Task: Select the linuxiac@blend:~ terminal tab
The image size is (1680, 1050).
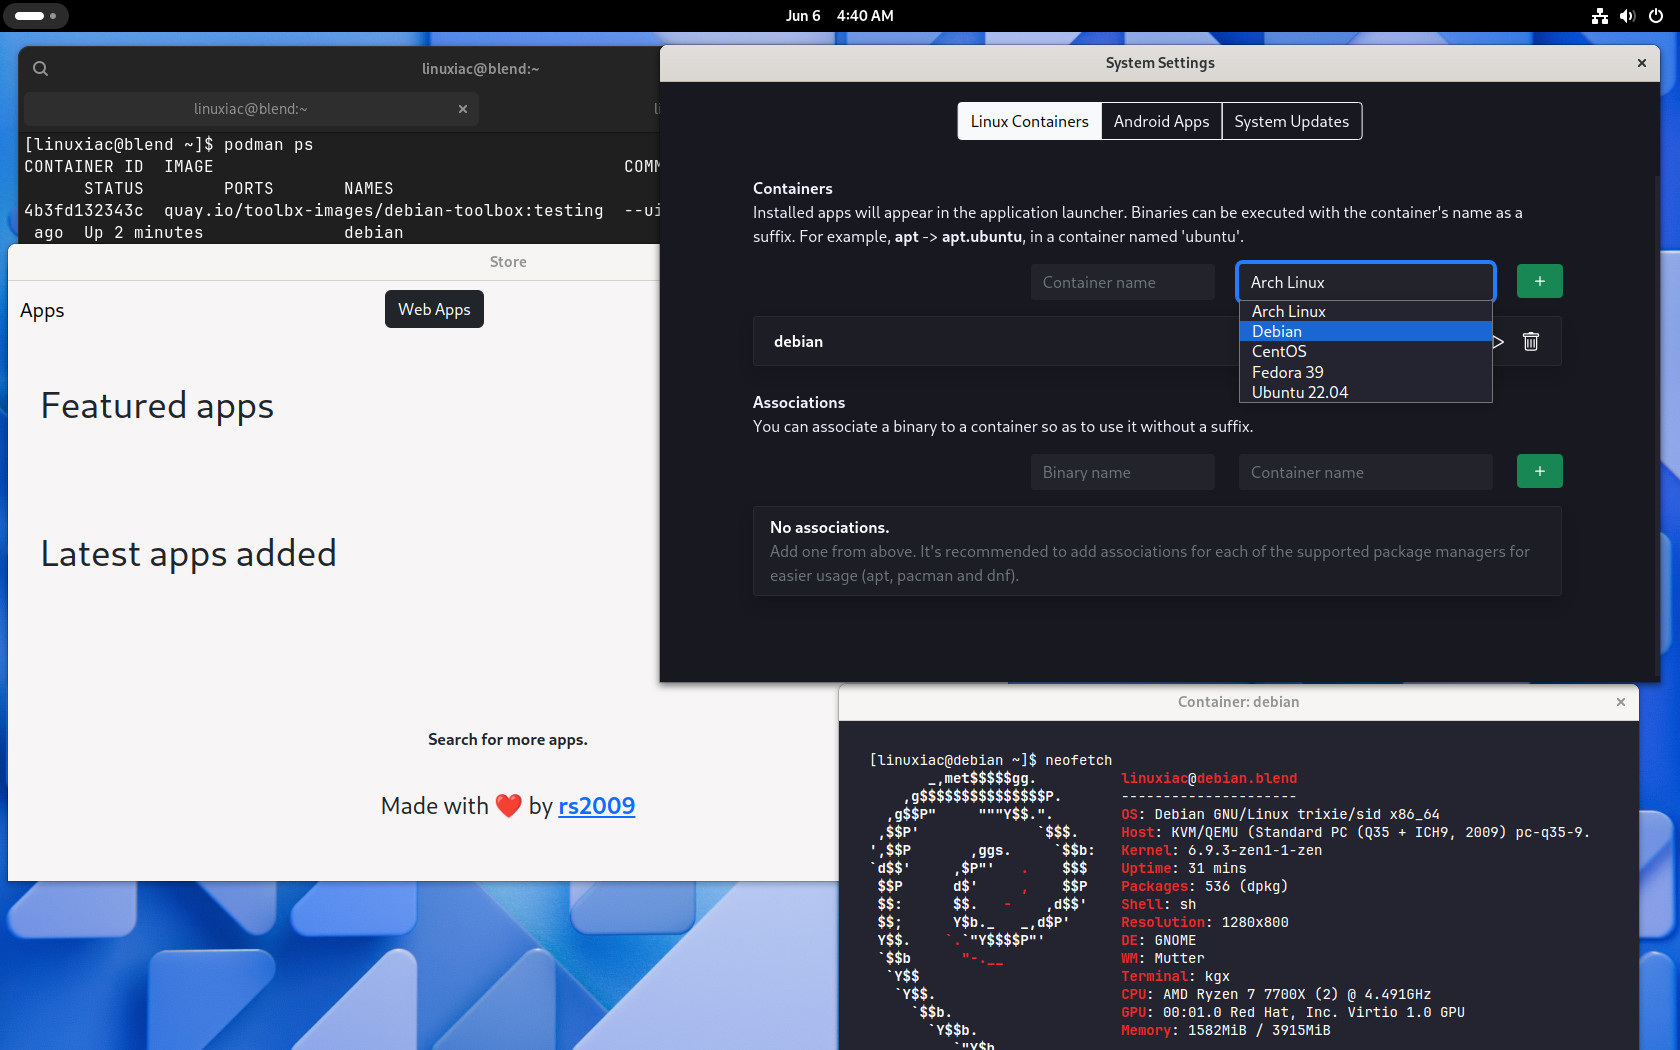Action: tap(251, 109)
